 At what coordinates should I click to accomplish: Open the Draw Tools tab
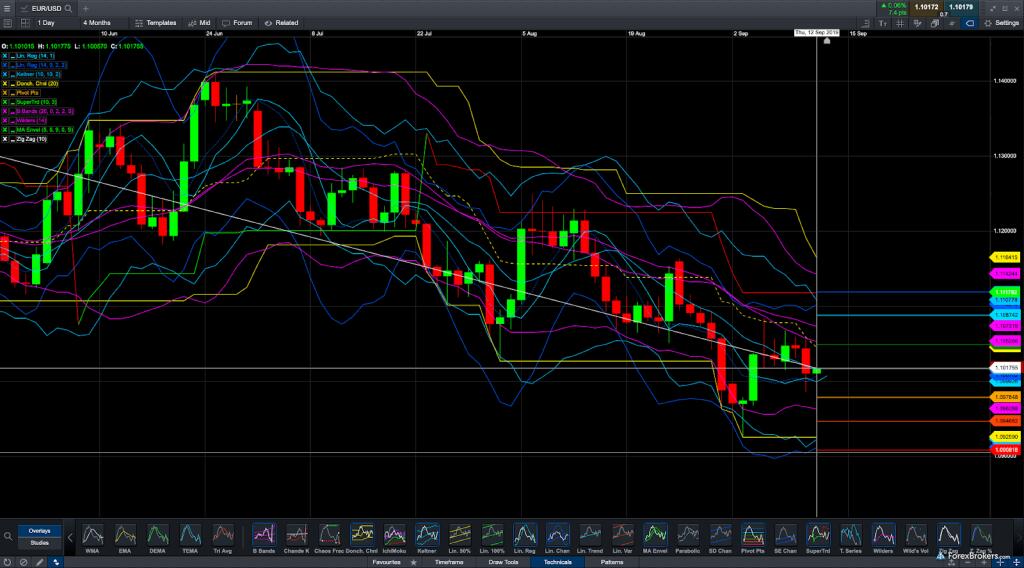503,562
